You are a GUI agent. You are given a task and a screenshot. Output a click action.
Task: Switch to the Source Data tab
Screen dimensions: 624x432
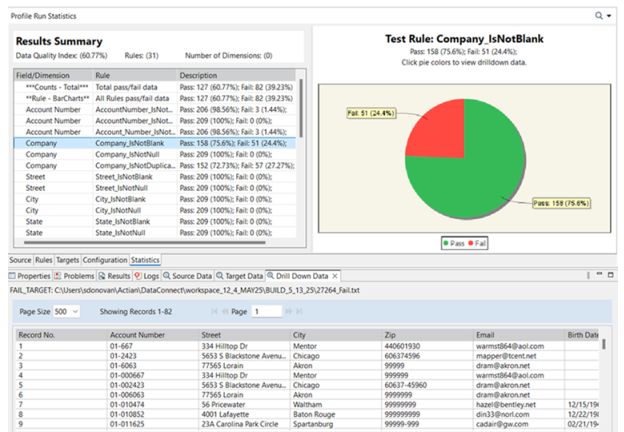(190, 275)
